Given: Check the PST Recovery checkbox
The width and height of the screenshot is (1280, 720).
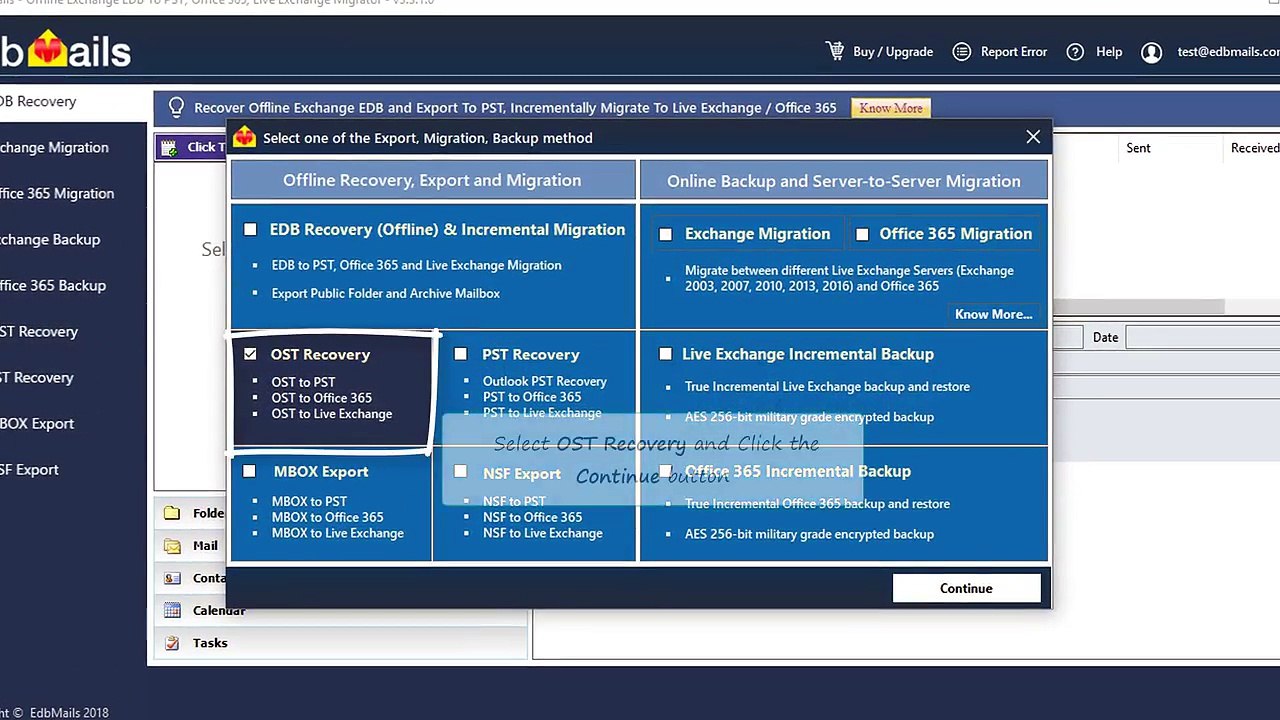Looking at the screenshot, I should click(x=461, y=354).
